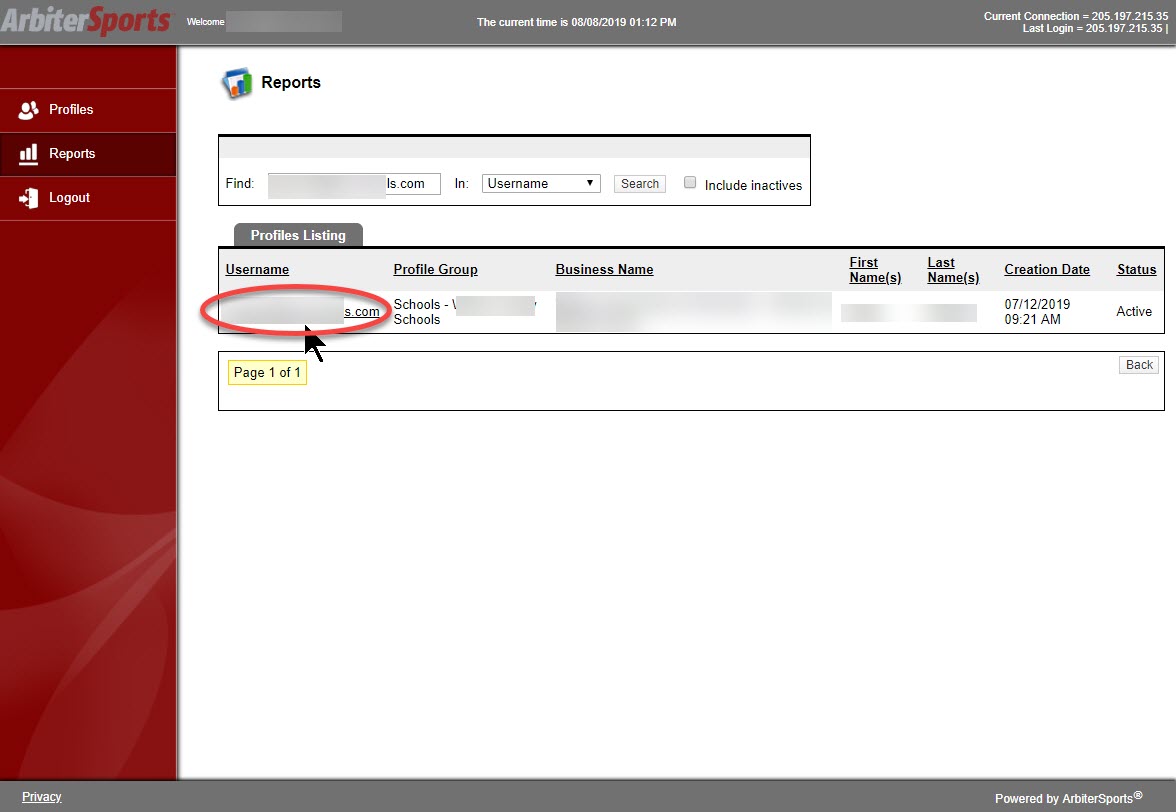
Task: Click the Active status cell
Action: [1133, 312]
